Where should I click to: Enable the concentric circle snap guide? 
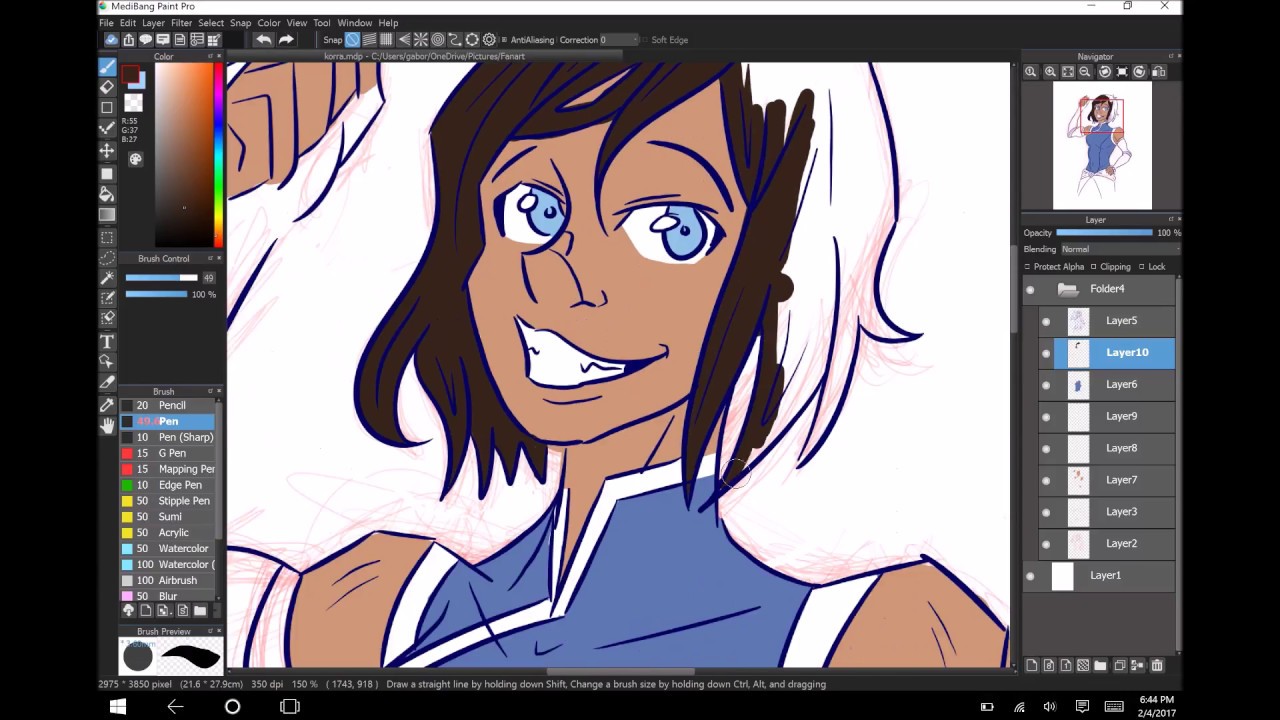coord(438,40)
